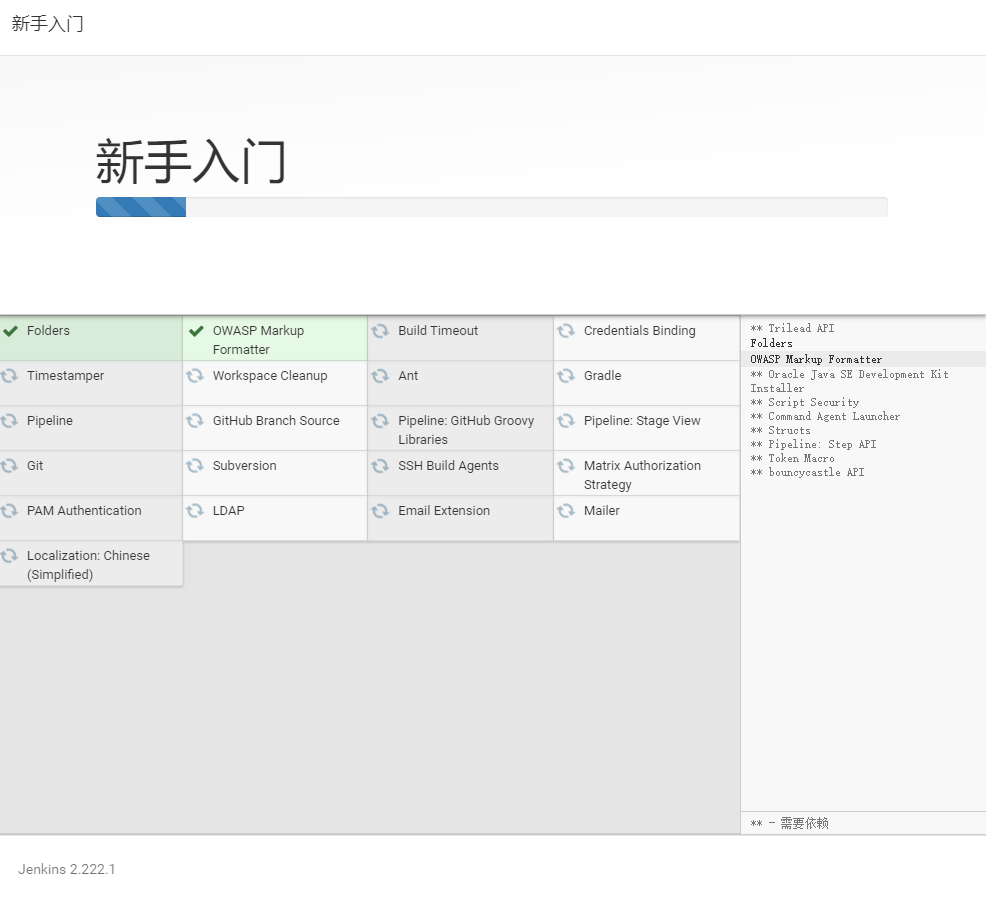The width and height of the screenshot is (986, 899).
Task: Click the pending icon next to Git
Action: point(9,466)
